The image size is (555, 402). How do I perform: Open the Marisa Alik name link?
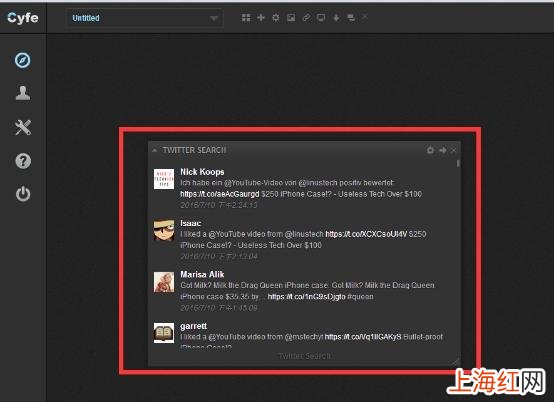(x=202, y=275)
